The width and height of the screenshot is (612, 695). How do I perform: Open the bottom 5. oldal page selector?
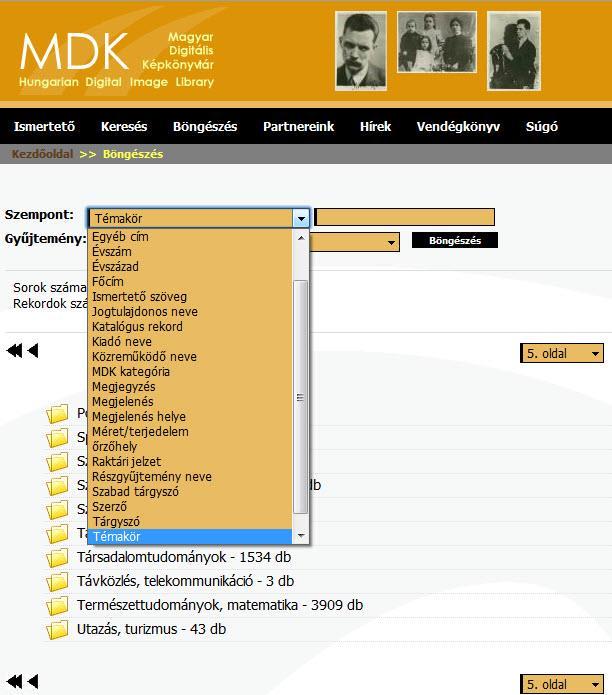pyautogui.click(x=562, y=684)
